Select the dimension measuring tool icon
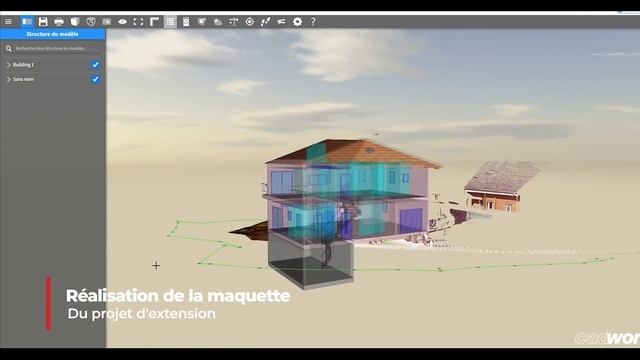Viewport: 640px width, 360px height. 234,22
